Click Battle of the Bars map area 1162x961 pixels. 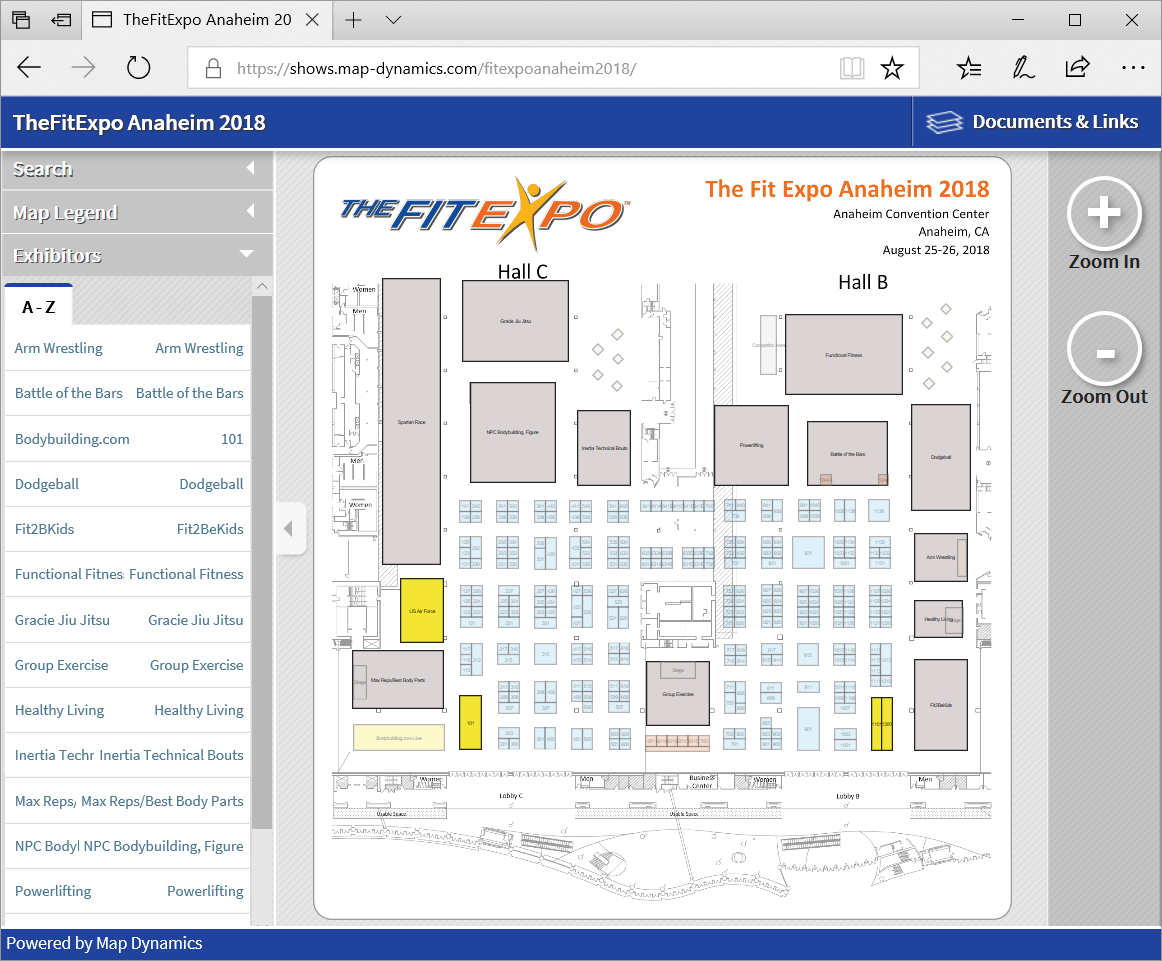[847, 453]
